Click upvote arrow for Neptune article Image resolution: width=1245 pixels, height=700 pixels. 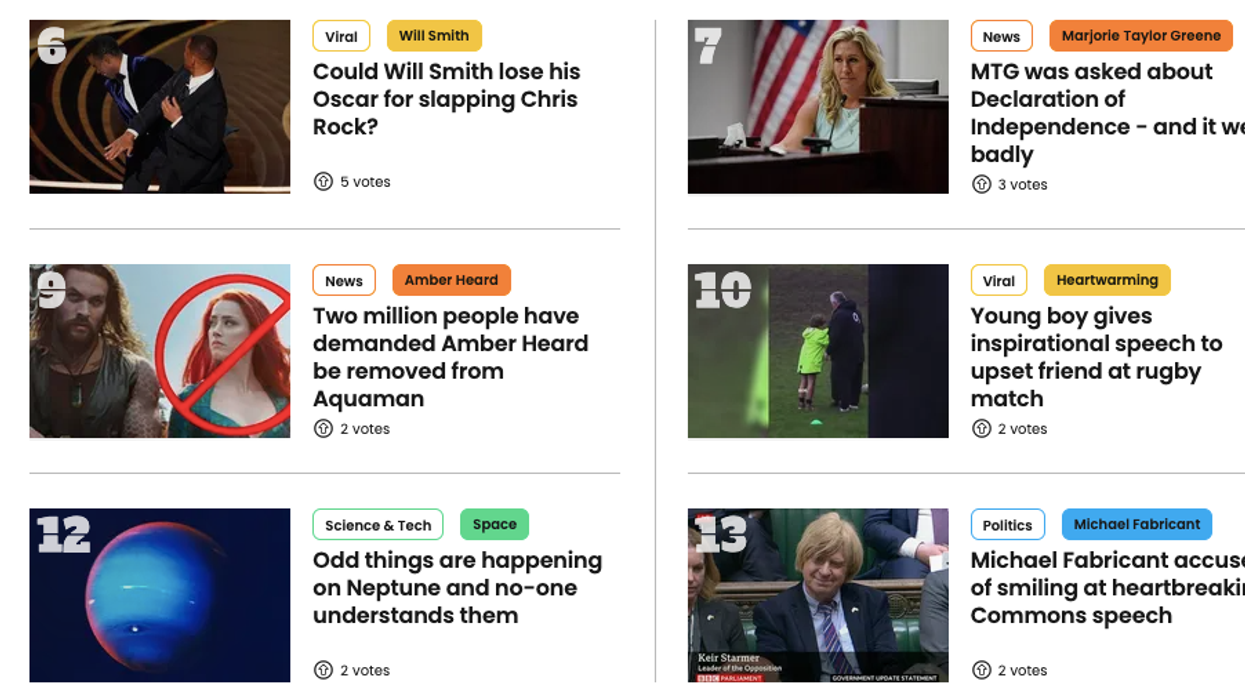tap(323, 671)
